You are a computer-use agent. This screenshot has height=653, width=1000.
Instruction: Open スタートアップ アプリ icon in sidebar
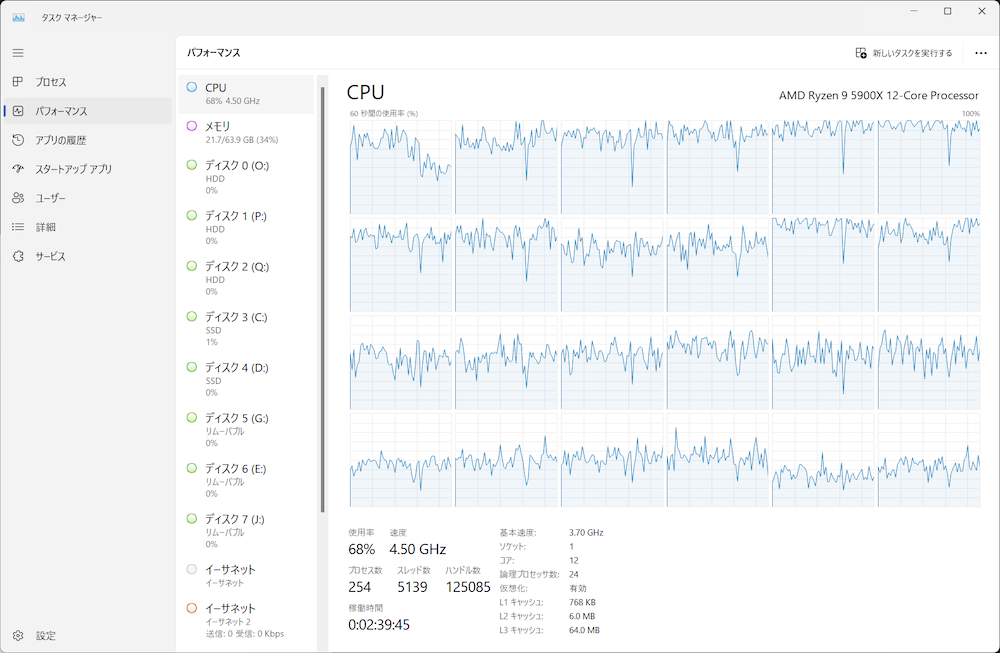pyautogui.click(x=18, y=169)
